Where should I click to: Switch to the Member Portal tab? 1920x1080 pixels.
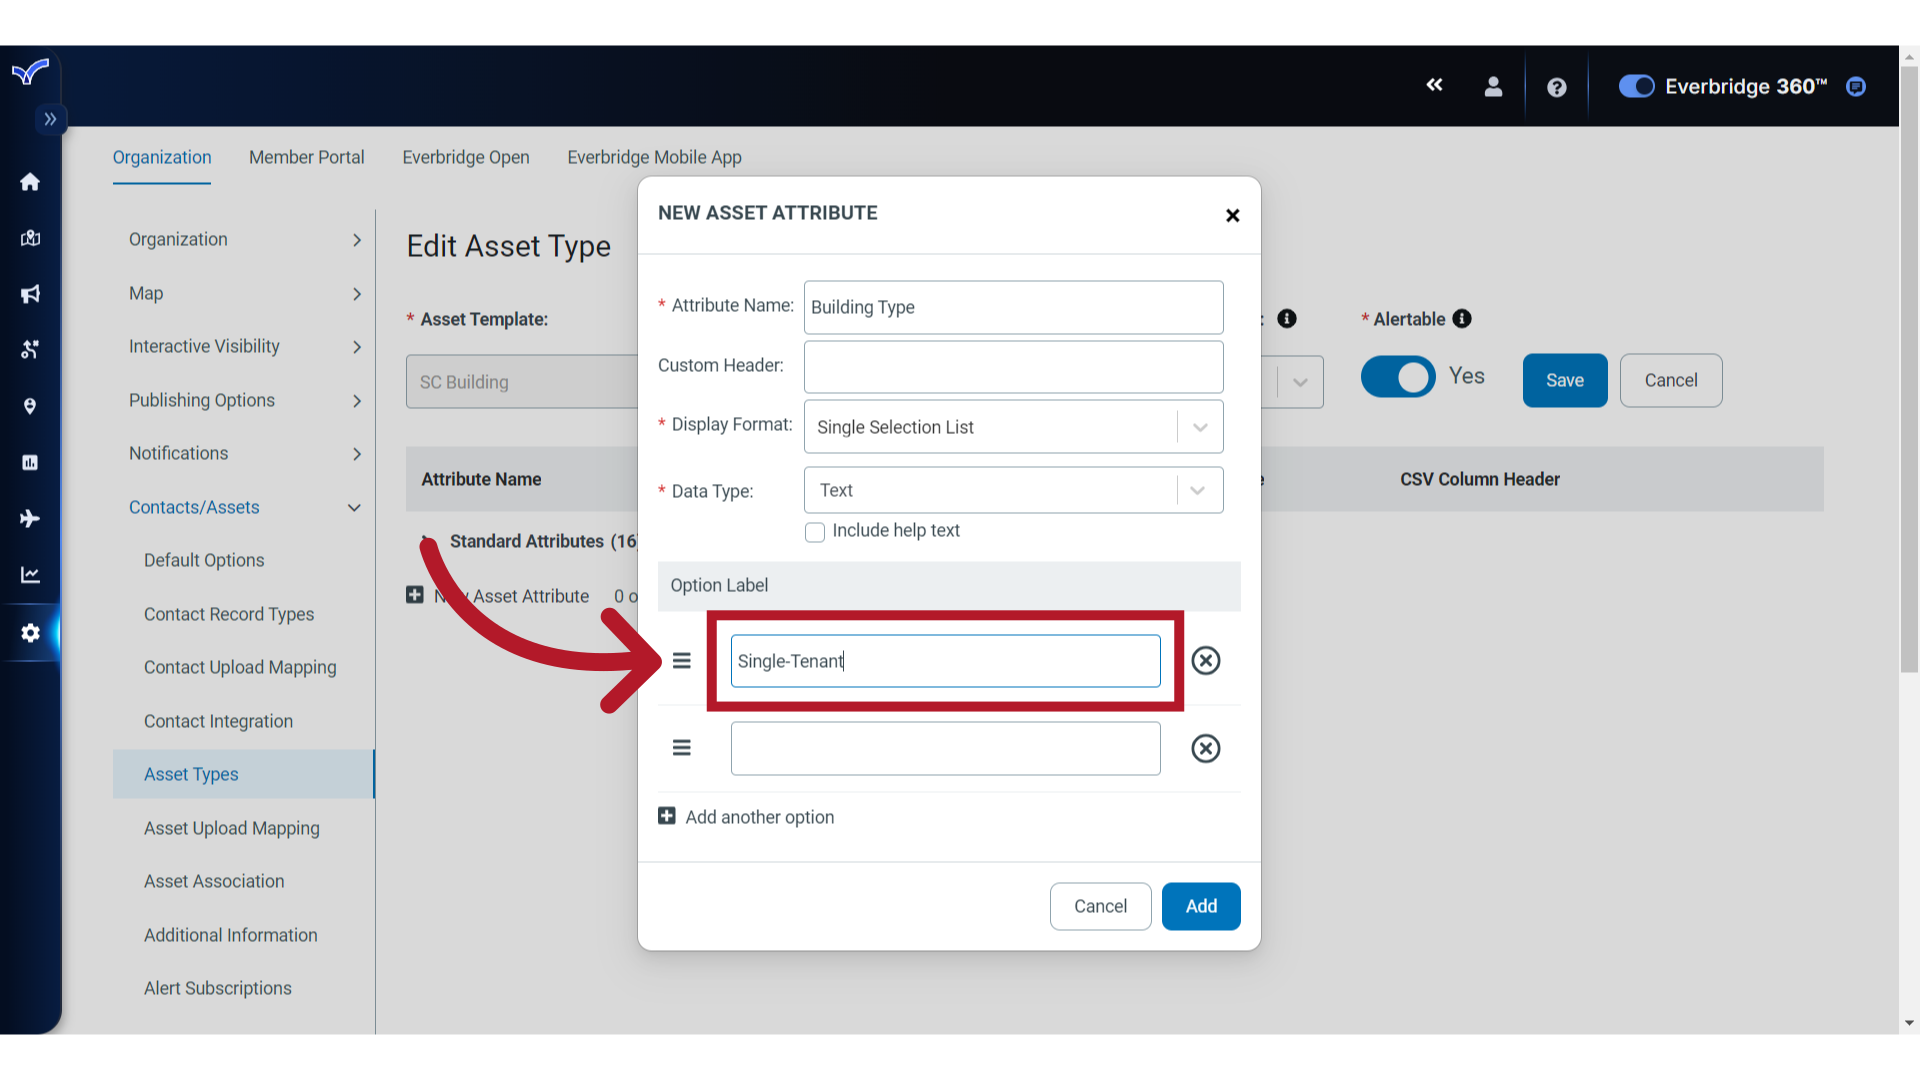pyautogui.click(x=306, y=157)
